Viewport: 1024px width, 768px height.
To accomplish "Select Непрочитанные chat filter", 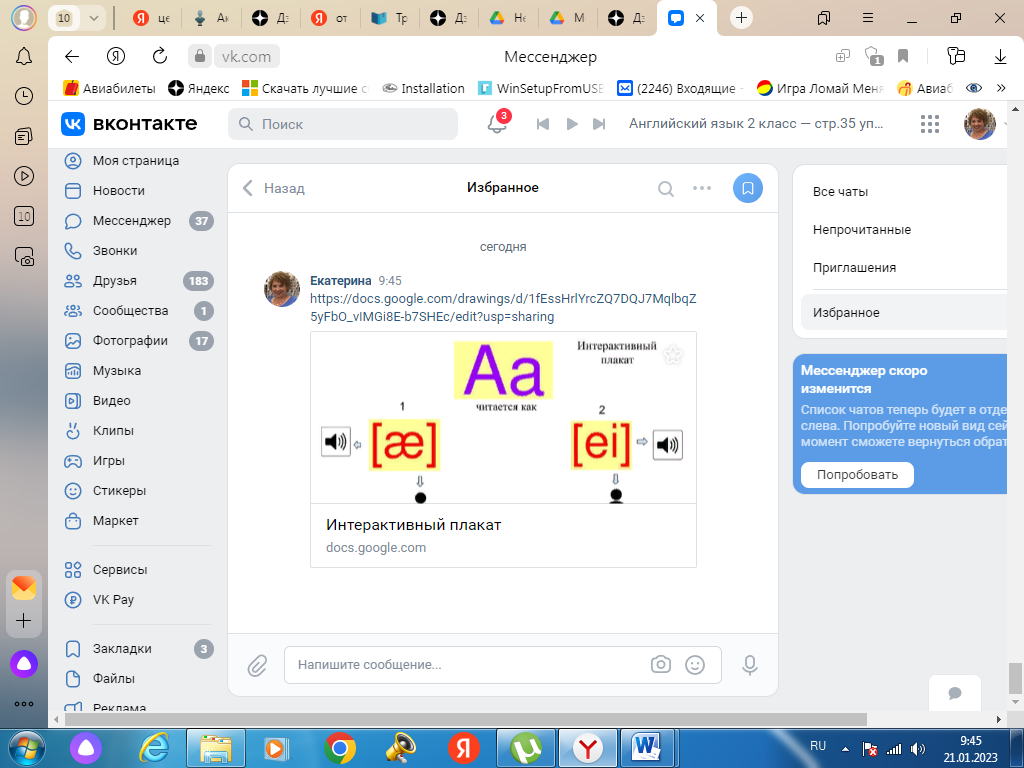I will click(861, 230).
